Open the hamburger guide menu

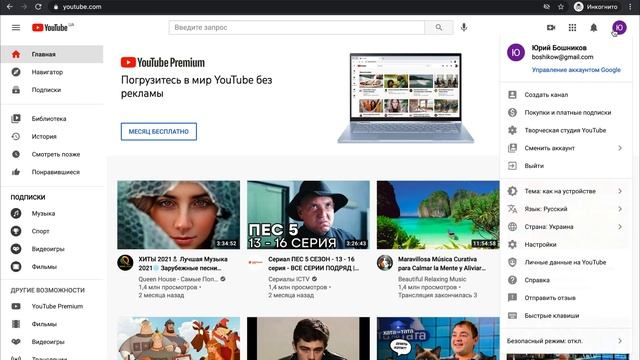pos(16,28)
